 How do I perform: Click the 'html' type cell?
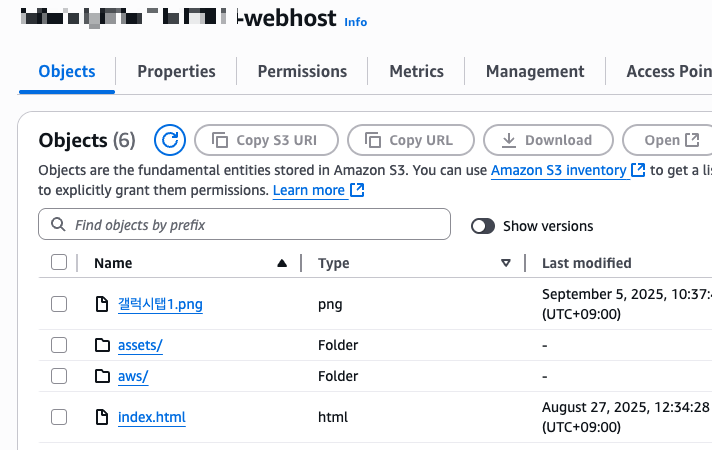[x=333, y=417]
